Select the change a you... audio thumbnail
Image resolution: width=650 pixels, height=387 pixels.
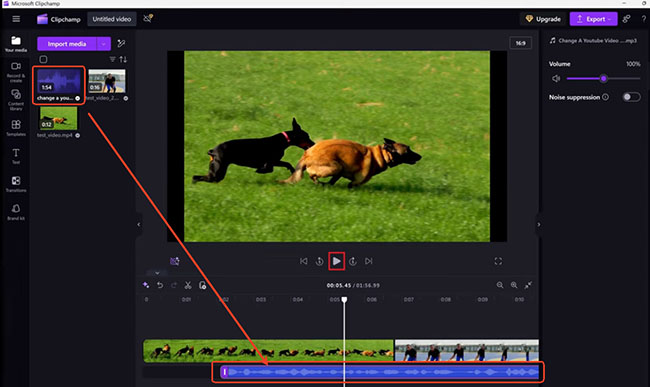[x=59, y=82]
